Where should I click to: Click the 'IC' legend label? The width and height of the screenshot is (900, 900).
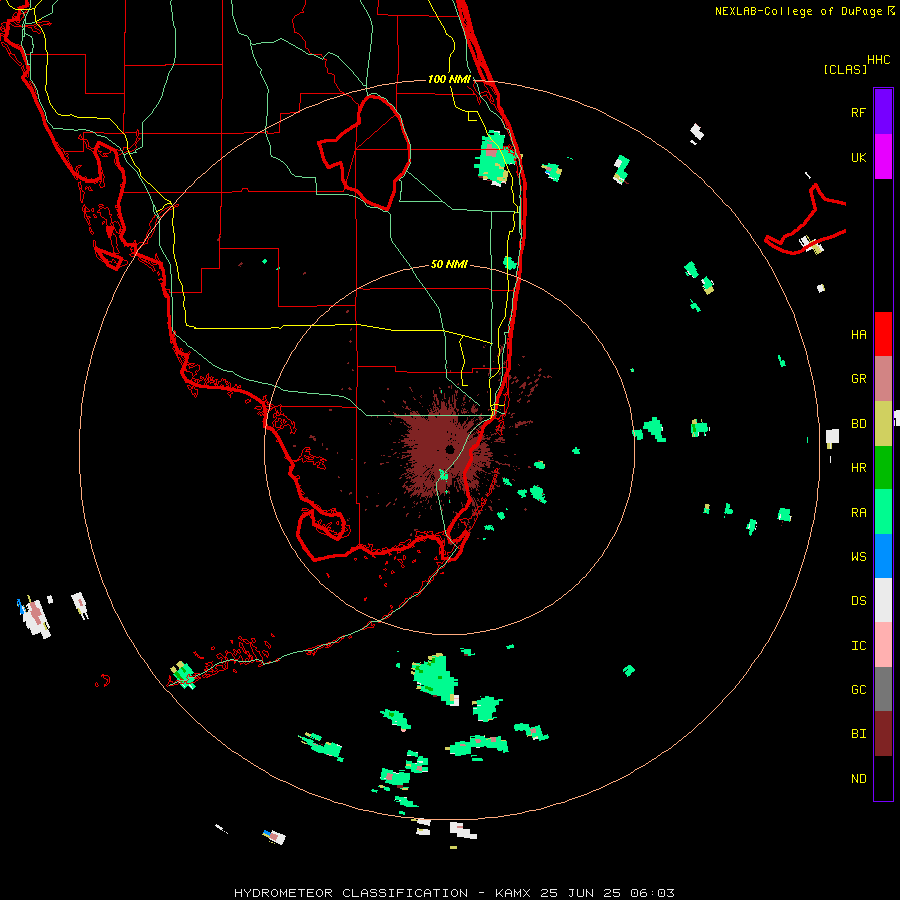pos(858,646)
